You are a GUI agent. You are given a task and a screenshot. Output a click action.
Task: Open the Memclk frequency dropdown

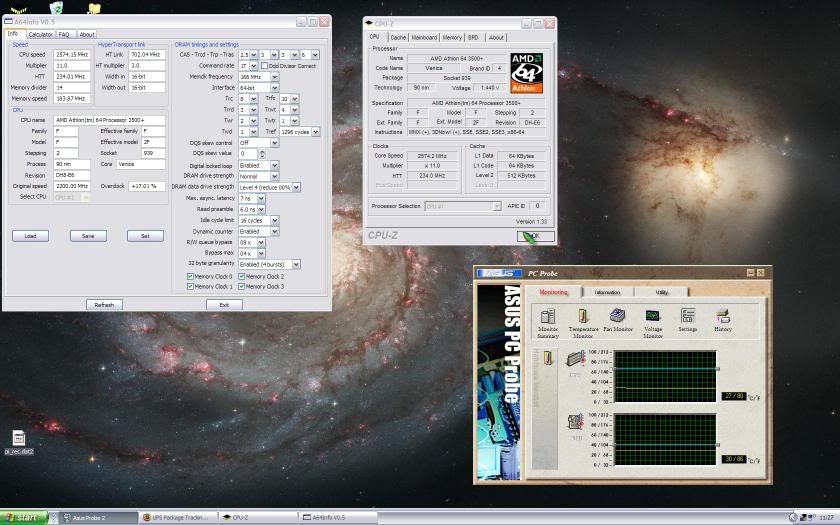pos(274,77)
